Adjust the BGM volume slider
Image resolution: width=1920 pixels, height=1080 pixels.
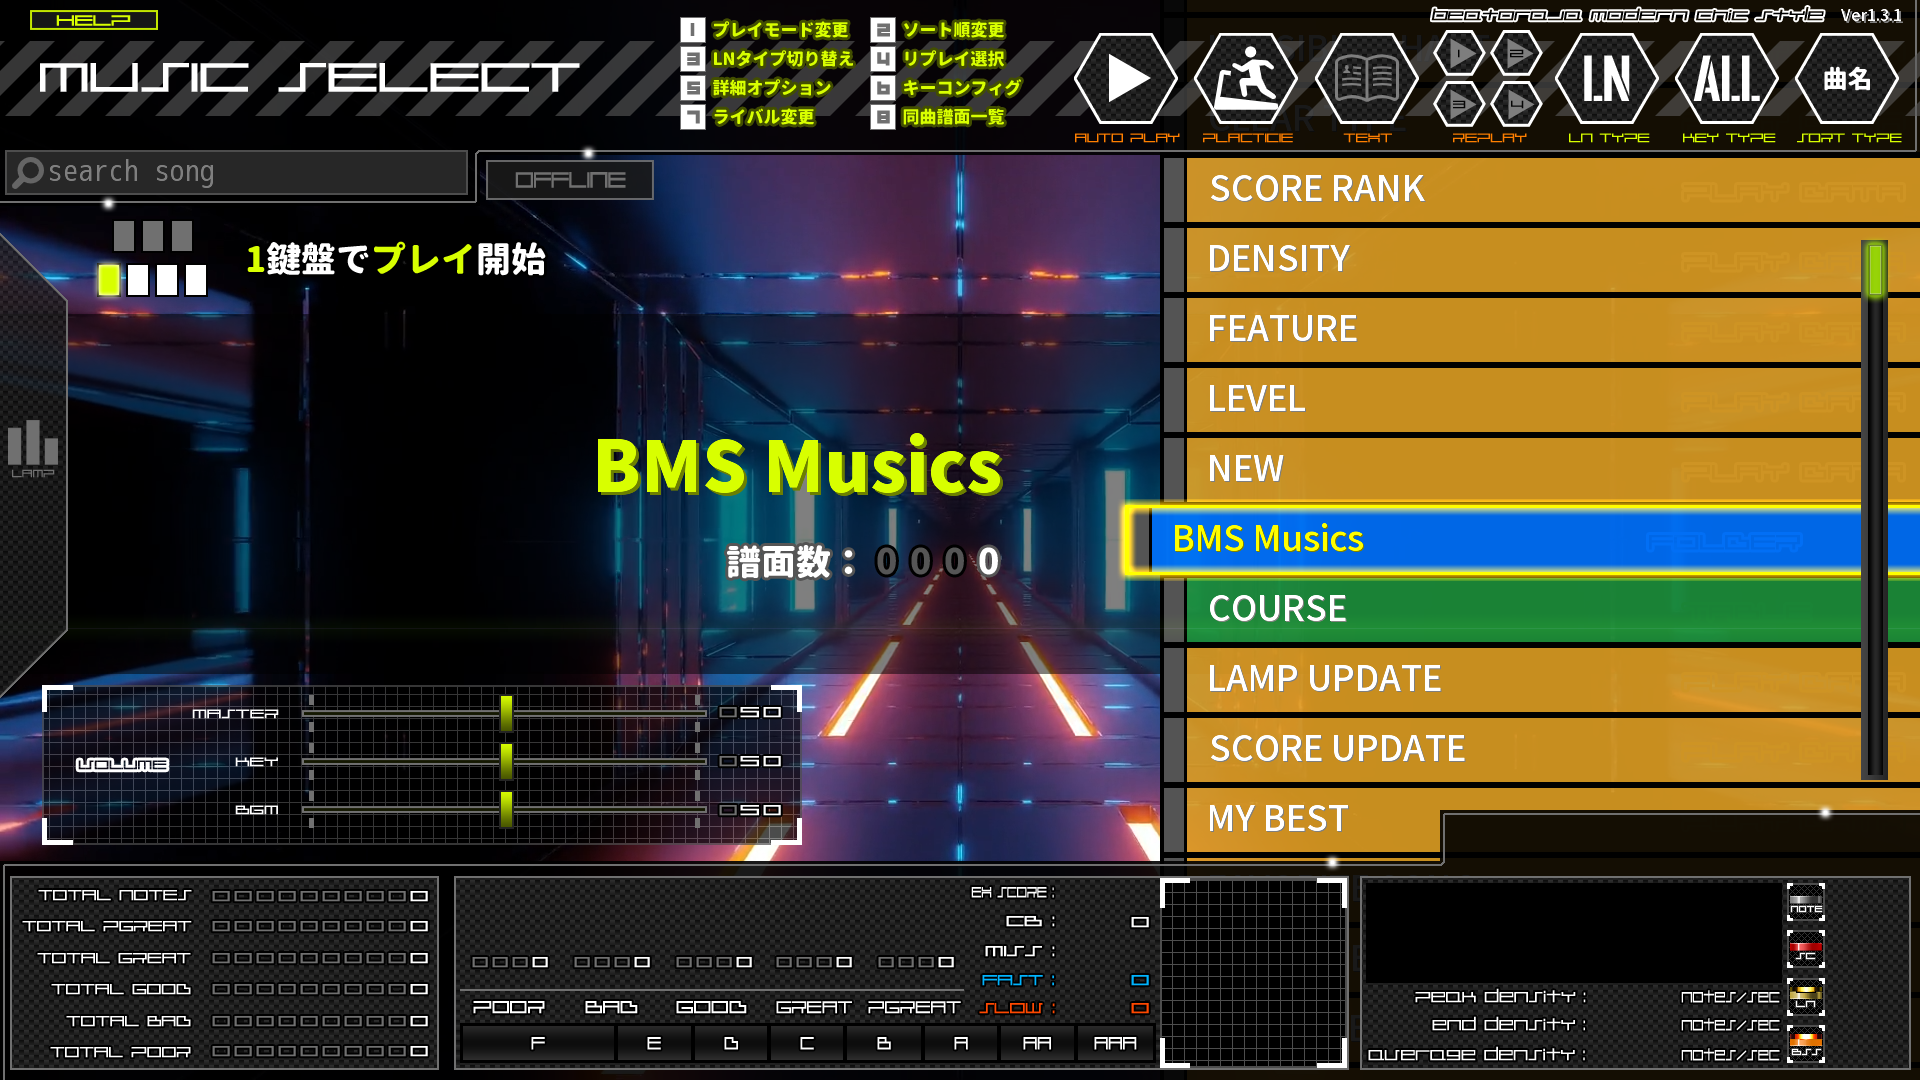(506, 809)
